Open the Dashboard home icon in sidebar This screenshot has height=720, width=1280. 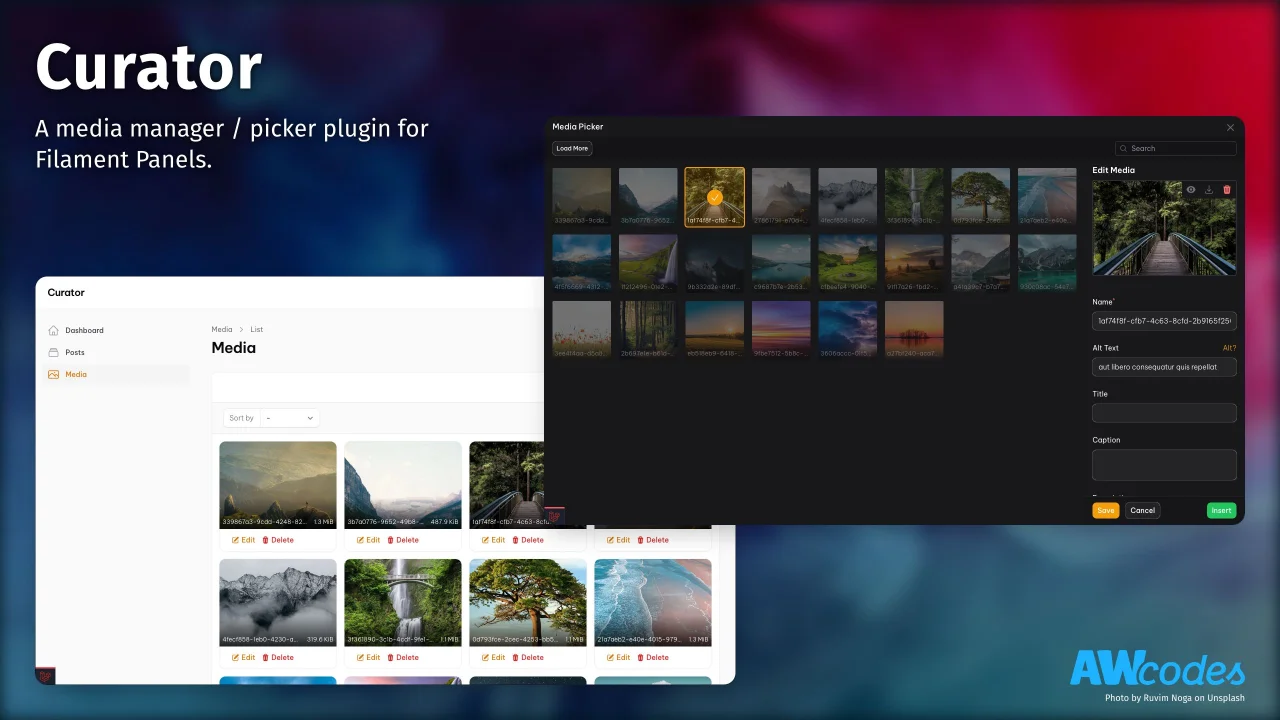(x=56, y=330)
